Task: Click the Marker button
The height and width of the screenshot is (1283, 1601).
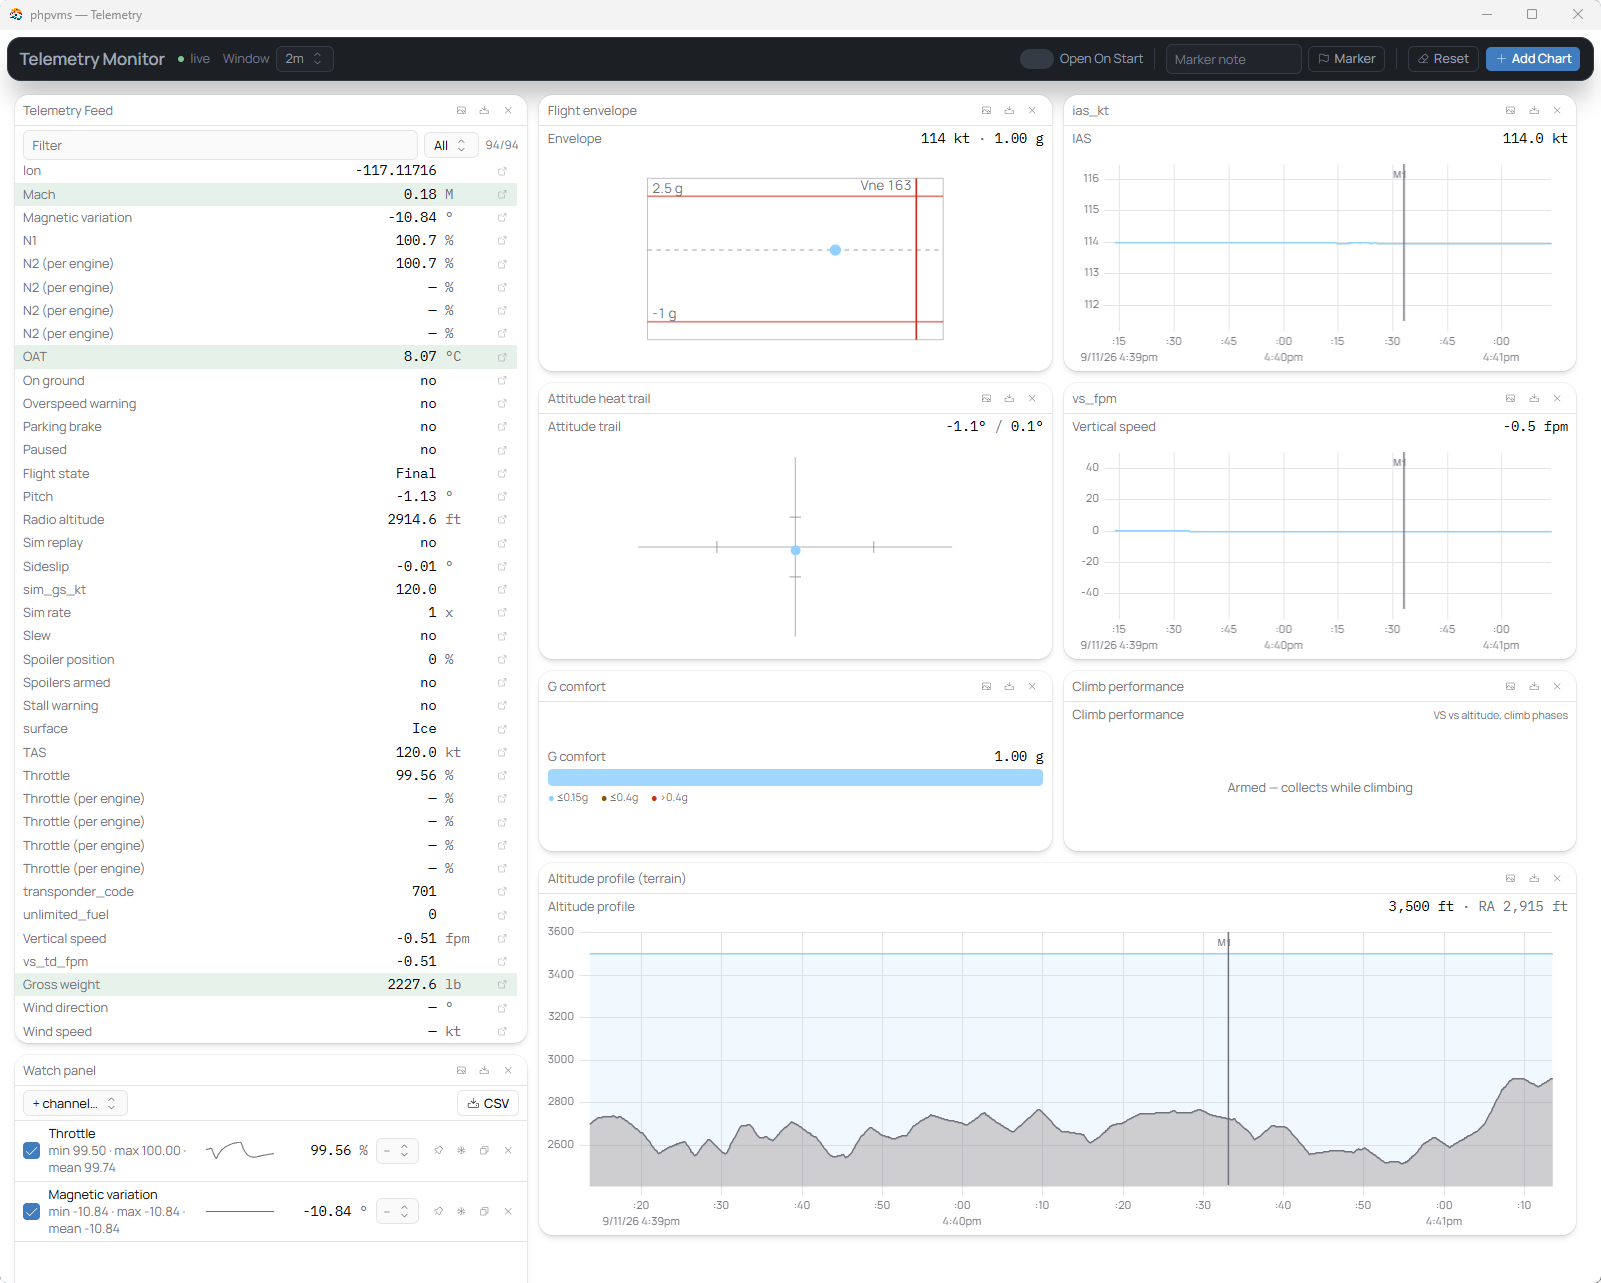Action: point(1346,59)
